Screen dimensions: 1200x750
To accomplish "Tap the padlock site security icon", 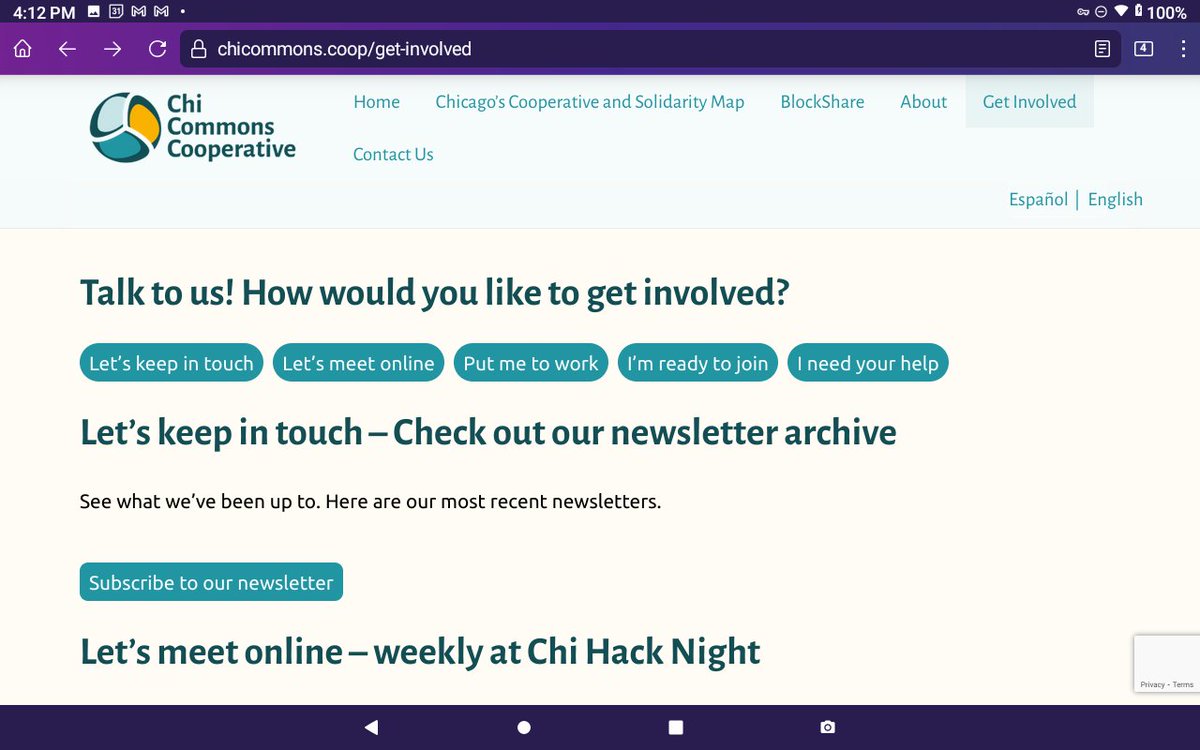I will [198, 49].
